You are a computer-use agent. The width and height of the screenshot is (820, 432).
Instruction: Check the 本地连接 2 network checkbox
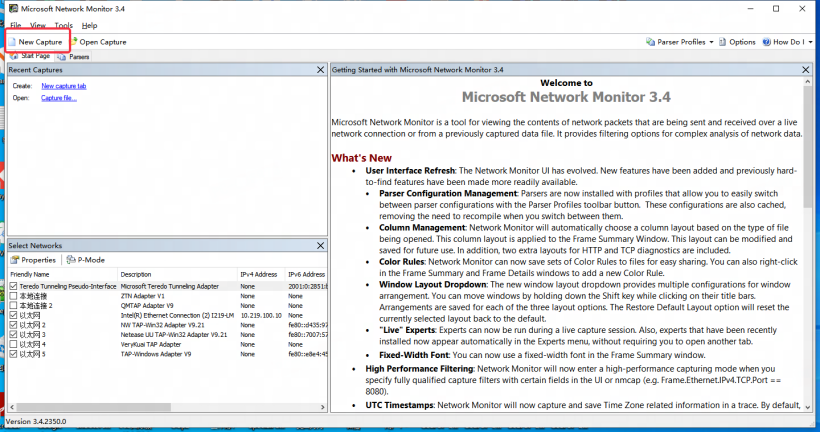(x=14, y=305)
